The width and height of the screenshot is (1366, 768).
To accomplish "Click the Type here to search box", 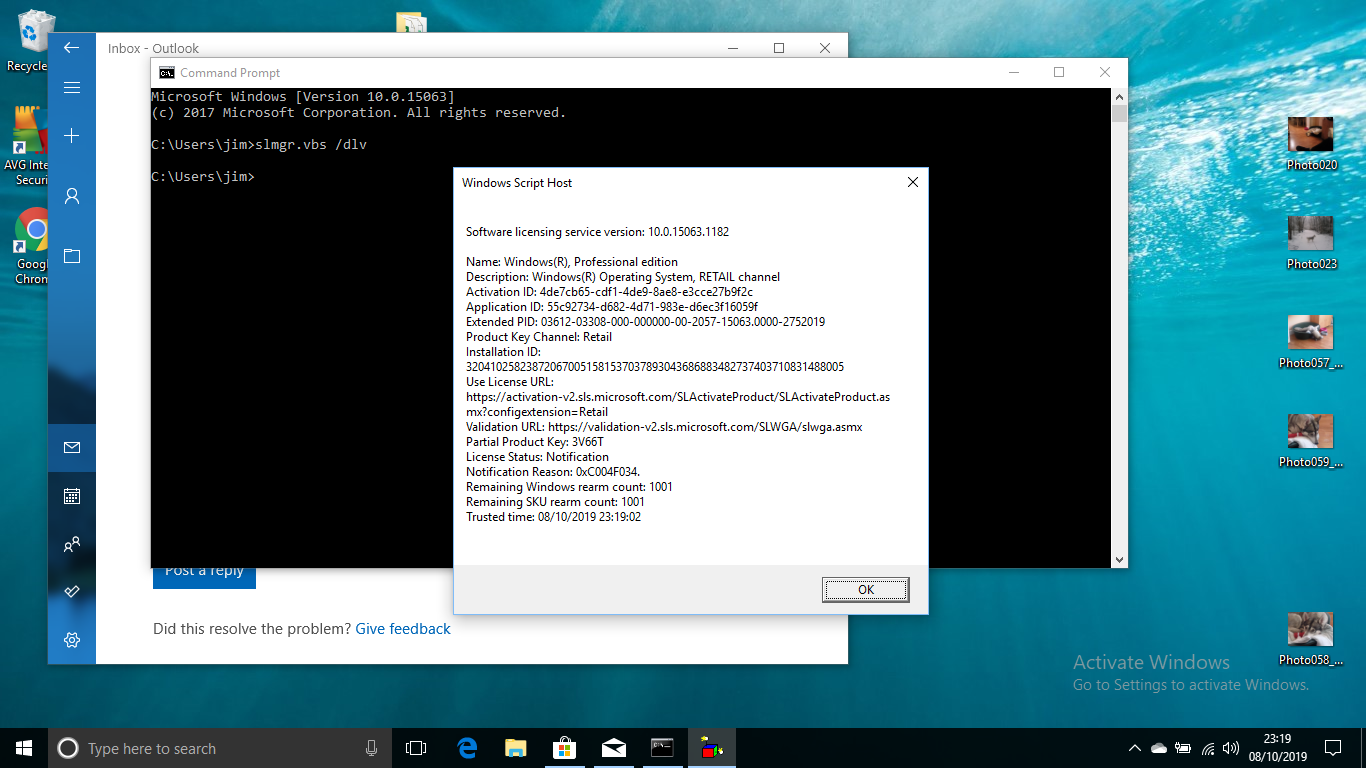I will (220, 748).
